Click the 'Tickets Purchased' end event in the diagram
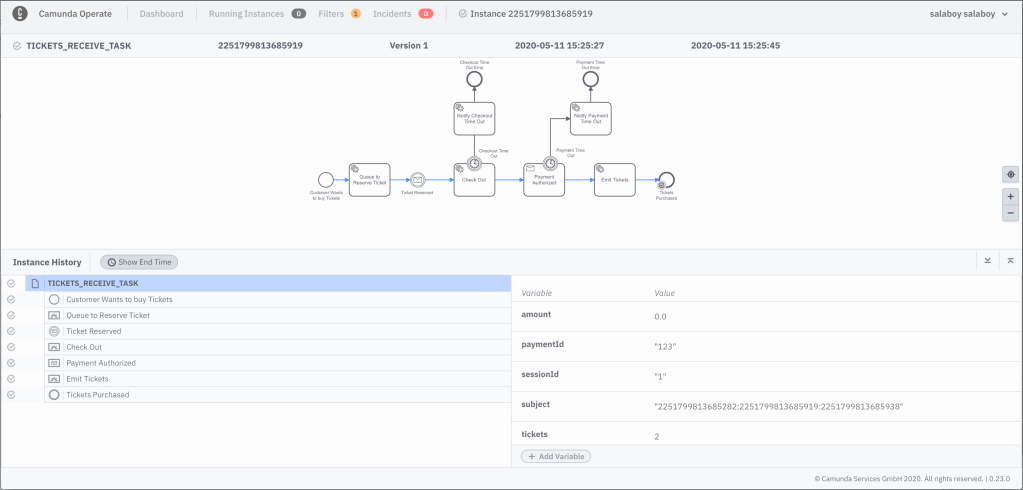 click(667, 179)
